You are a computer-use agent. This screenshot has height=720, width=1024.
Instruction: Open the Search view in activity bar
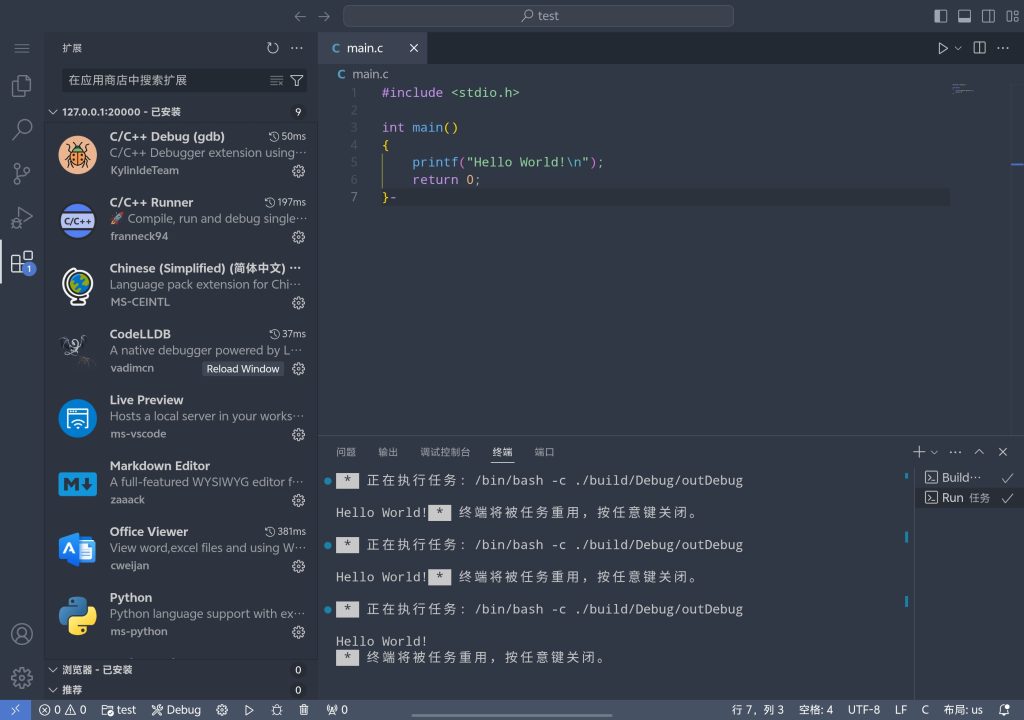pos(21,130)
